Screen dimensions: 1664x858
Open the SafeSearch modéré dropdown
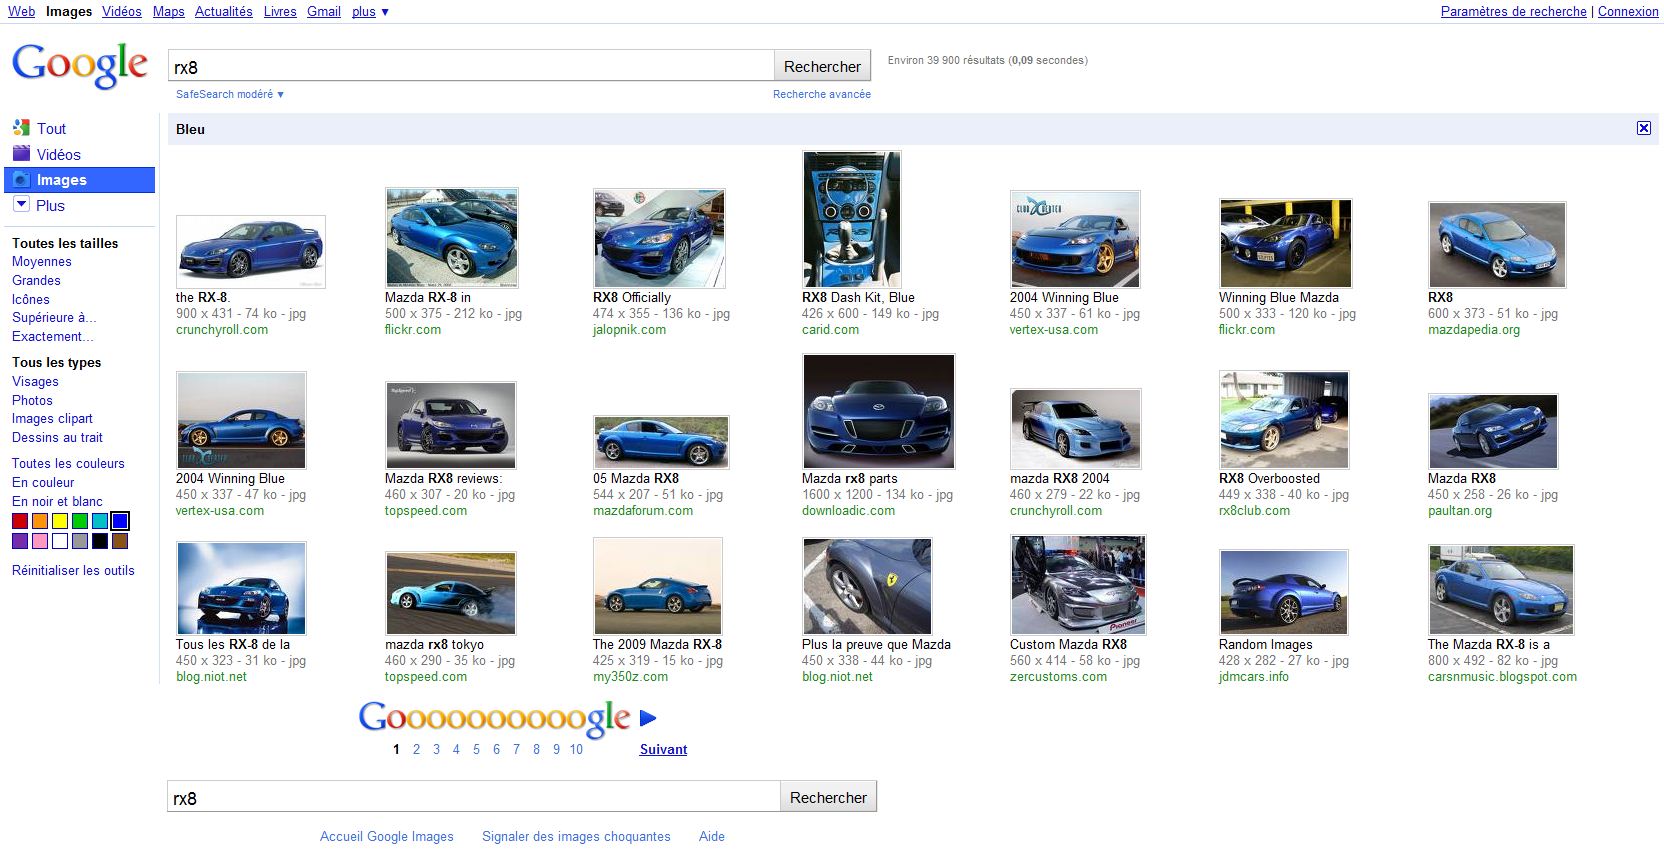tap(229, 94)
